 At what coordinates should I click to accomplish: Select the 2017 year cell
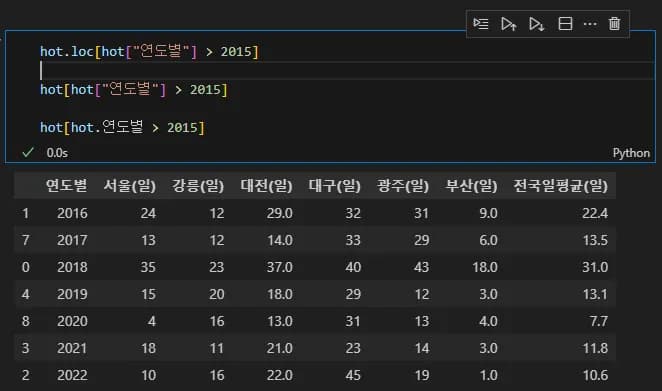pyautogui.click(x=72, y=240)
